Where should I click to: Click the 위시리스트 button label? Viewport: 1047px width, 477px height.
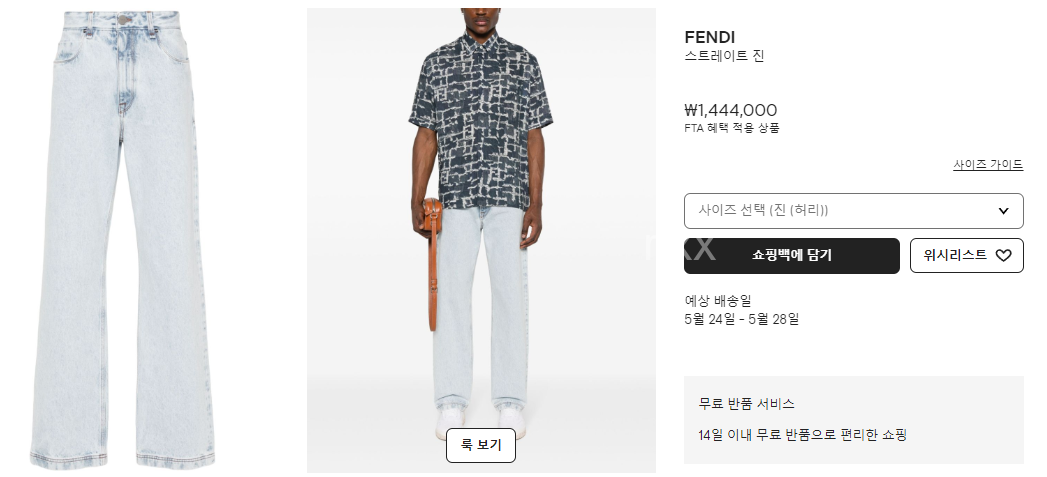pos(955,255)
